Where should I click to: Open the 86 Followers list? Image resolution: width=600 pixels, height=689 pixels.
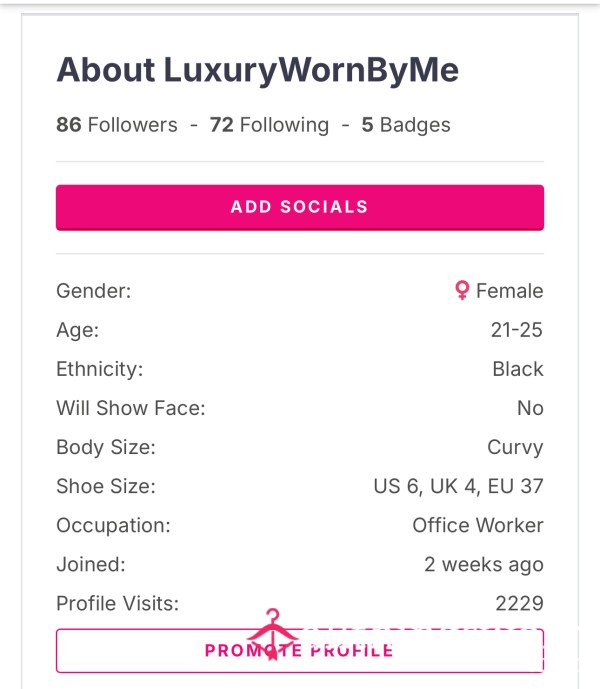[x=117, y=125]
